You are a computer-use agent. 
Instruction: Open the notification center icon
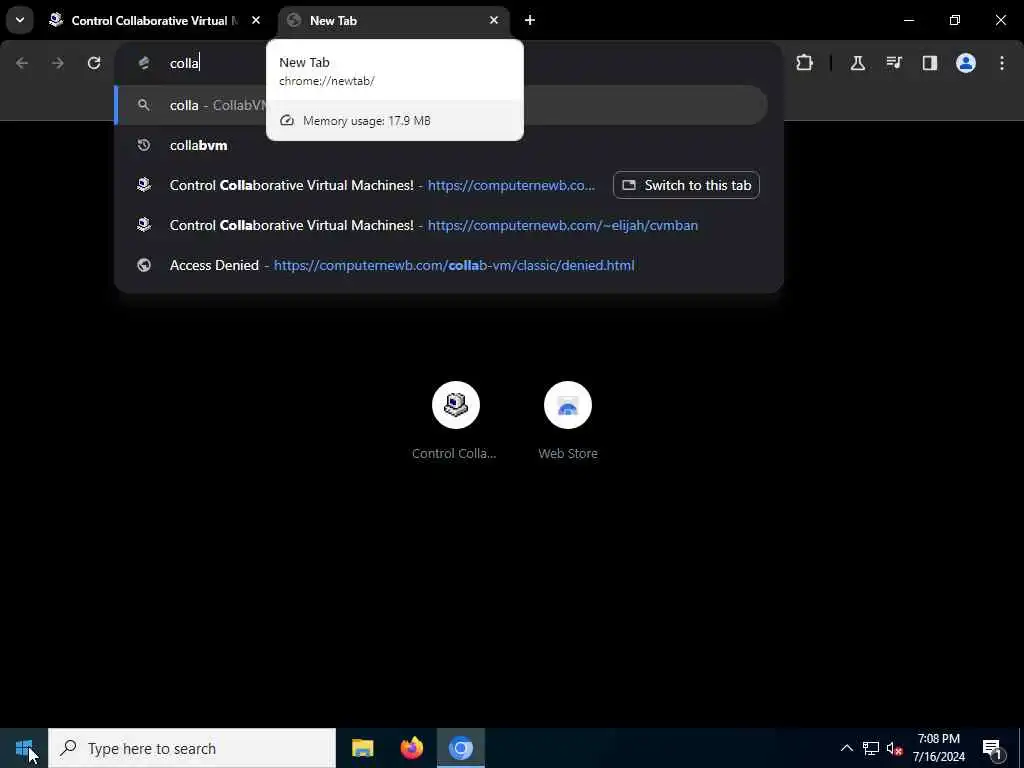point(992,748)
